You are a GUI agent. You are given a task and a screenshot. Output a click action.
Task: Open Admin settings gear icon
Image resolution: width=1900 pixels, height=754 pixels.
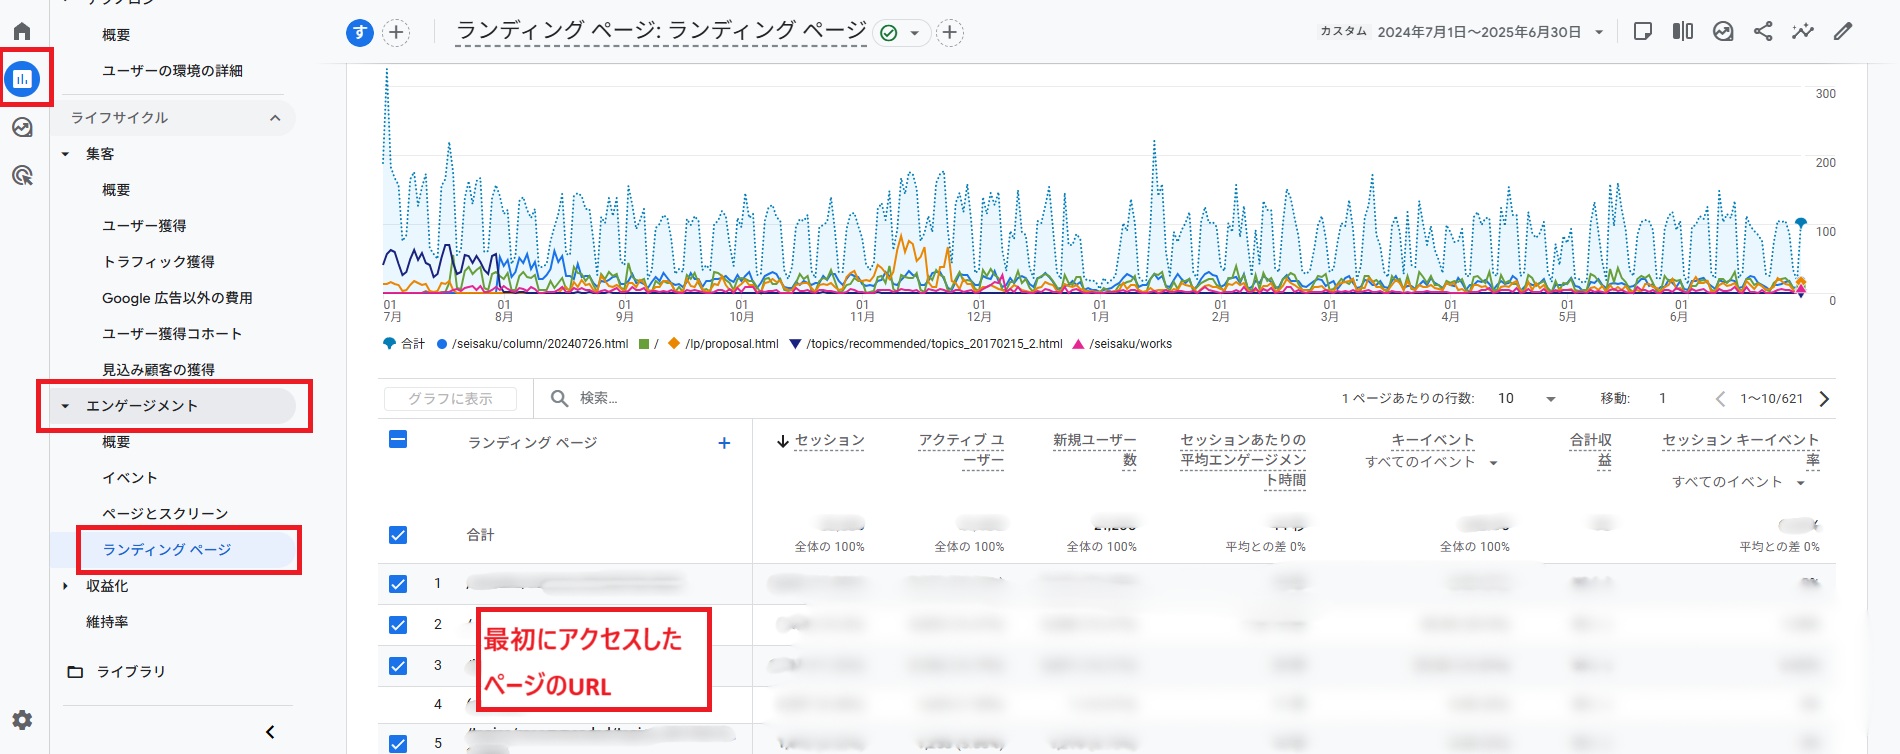click(x=22, y=720)
